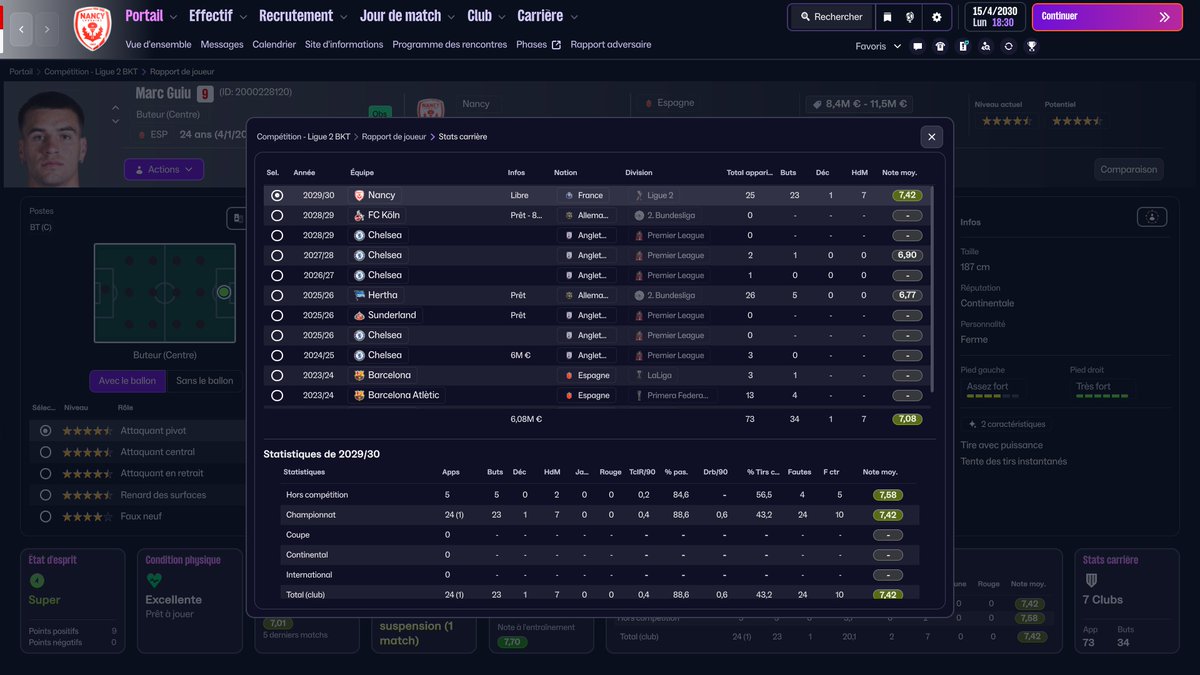Screen dimensions: 1200x675
Task: Open the globe icon in top bar
Action: tap(911, 17)
